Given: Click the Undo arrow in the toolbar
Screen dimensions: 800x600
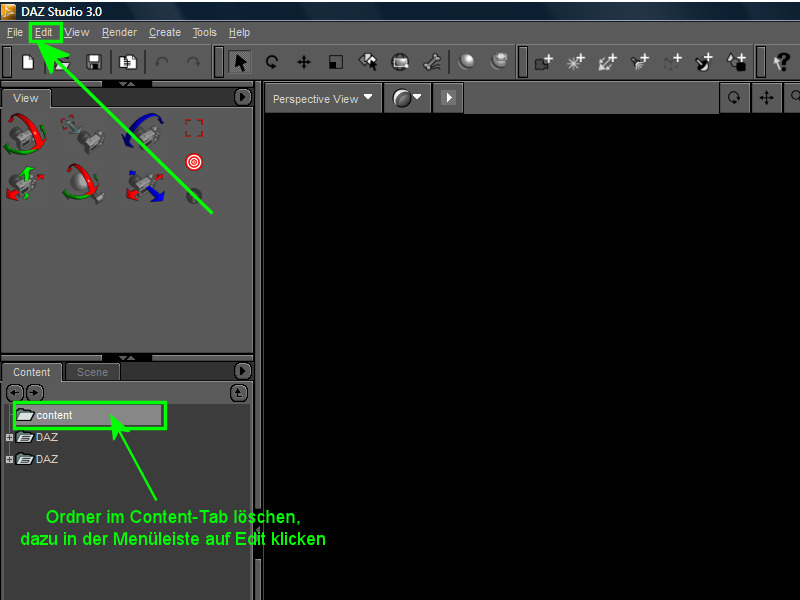Looking at the screenshot, I should [162, 62].
